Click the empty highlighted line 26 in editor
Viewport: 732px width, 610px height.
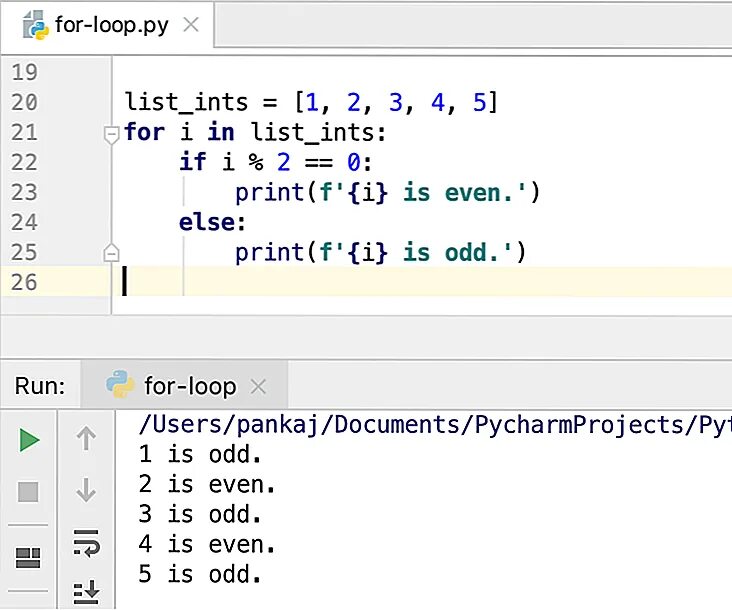pos(422,282)
